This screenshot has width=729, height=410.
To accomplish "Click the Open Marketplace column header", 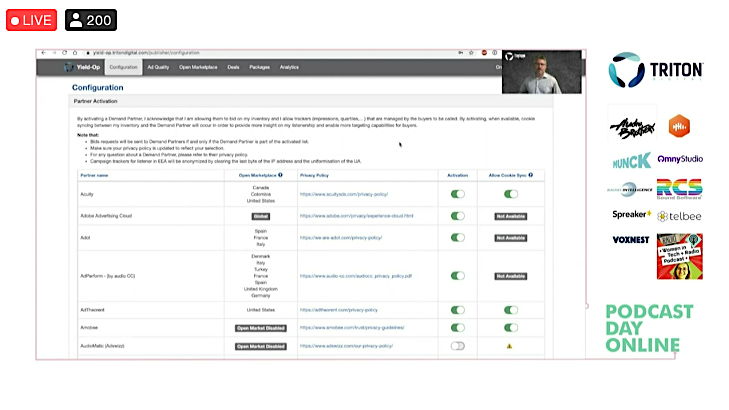I will pos(257,175).
